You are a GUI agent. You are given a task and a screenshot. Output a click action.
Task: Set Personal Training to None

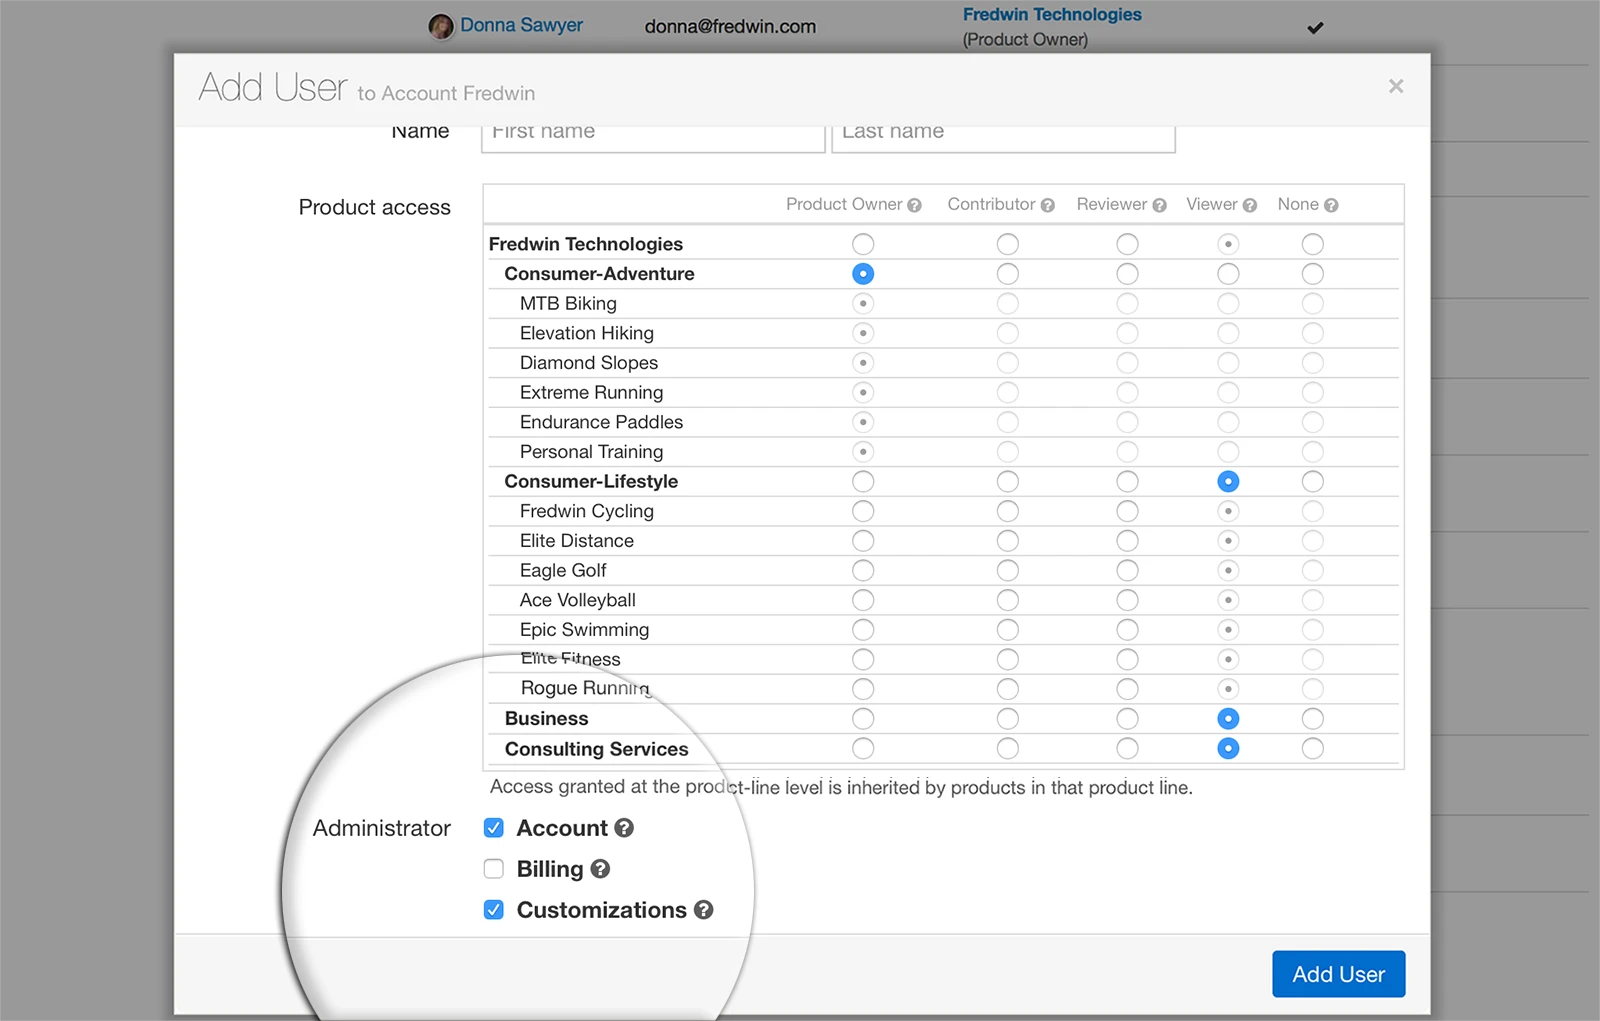pos(1313,452)
